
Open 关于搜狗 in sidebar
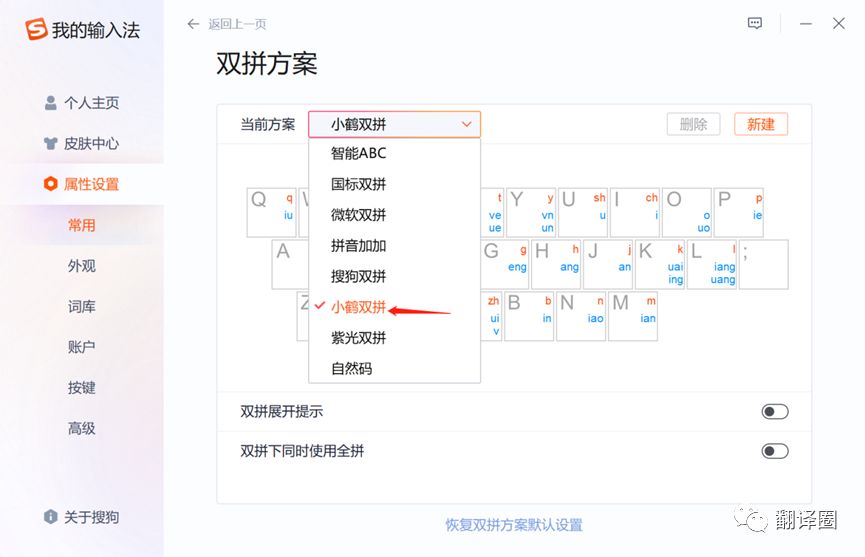82,517
